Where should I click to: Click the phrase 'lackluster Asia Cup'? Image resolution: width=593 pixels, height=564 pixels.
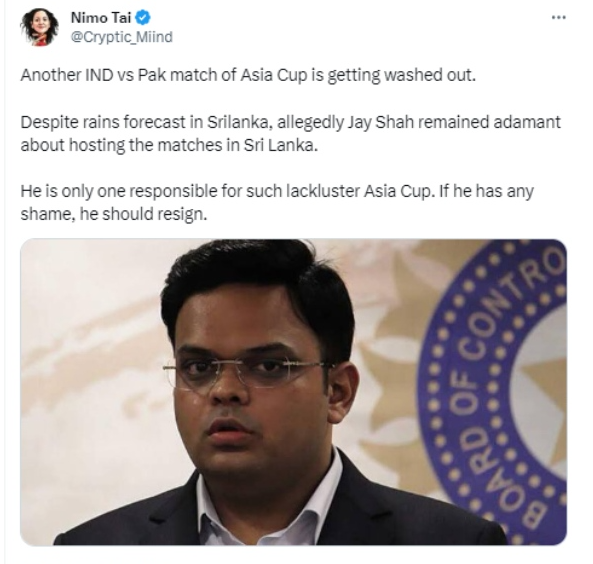(358, 191)
